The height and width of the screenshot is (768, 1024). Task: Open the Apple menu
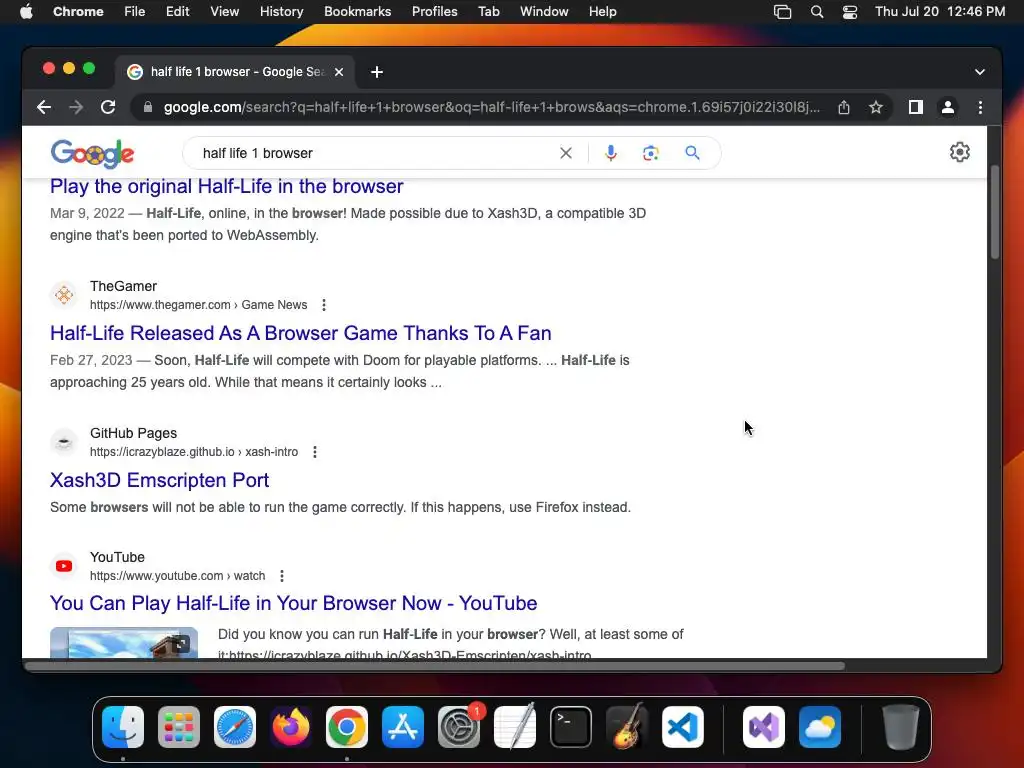point(26,12)
